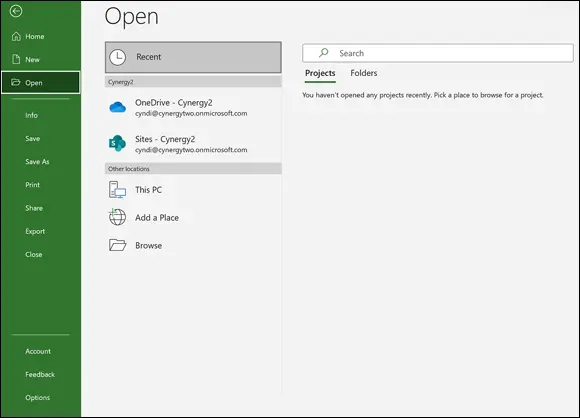Select This PC location
This screenshot has height=418, width=580.
coord(193,190)
